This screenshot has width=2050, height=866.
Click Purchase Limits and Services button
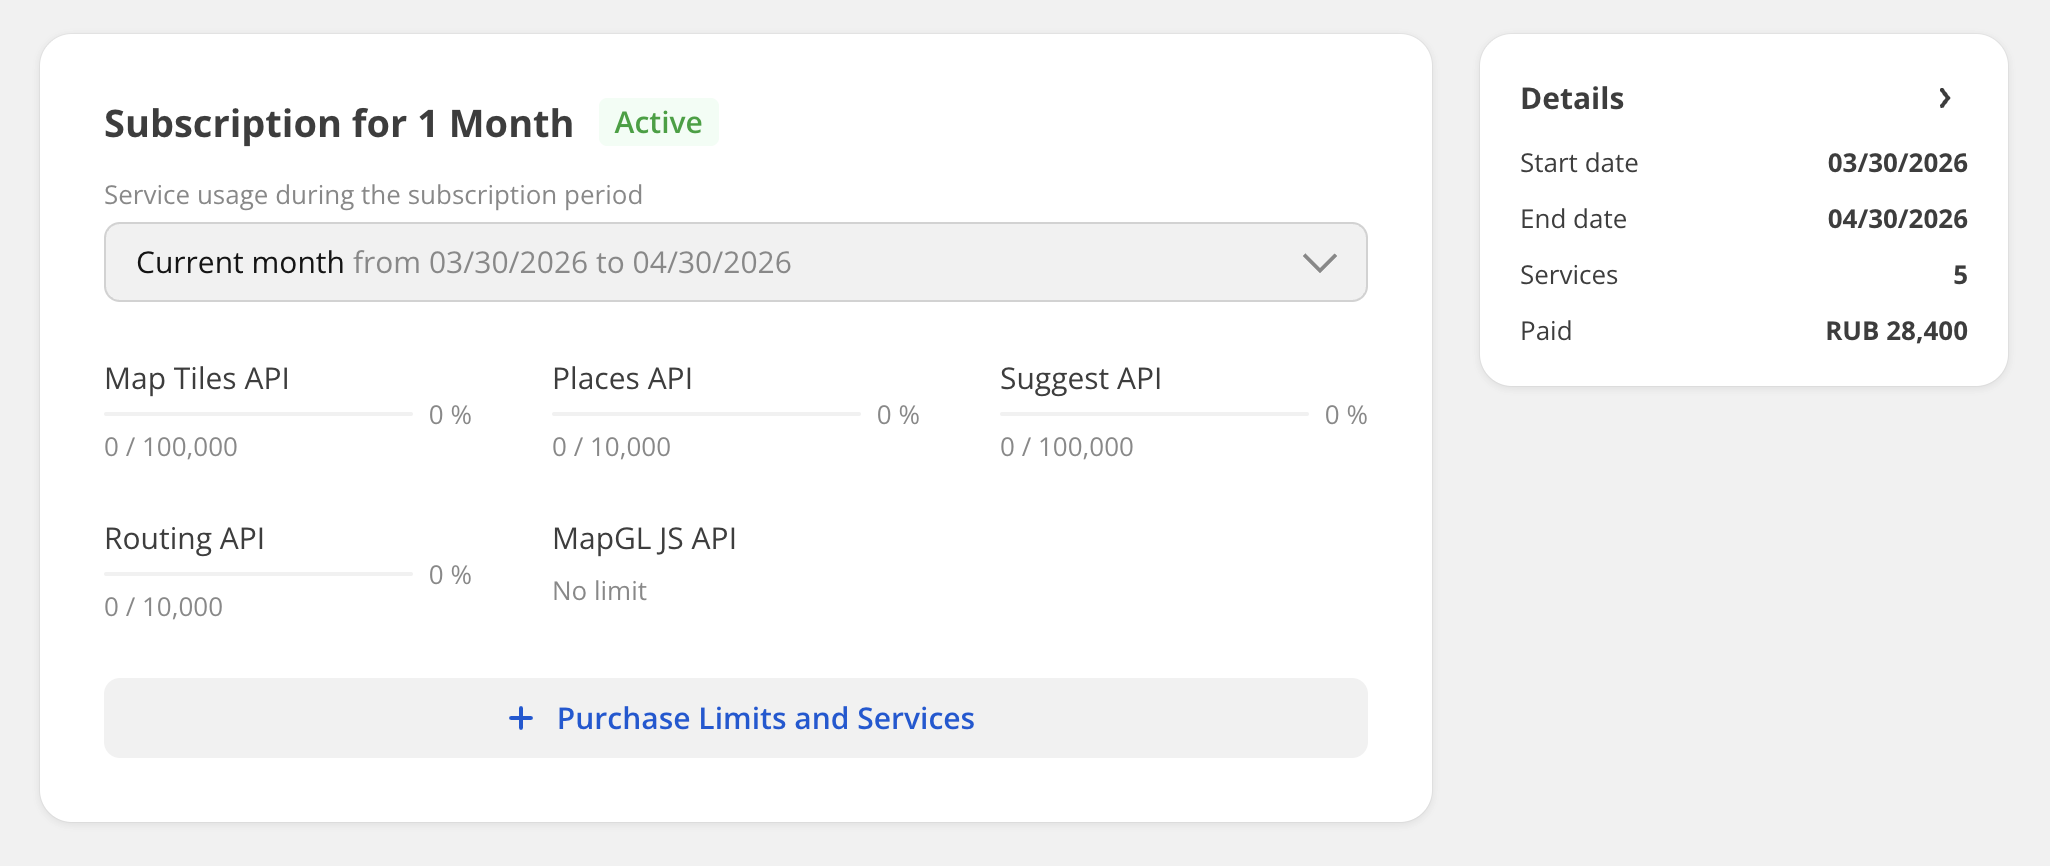point(765,718)
